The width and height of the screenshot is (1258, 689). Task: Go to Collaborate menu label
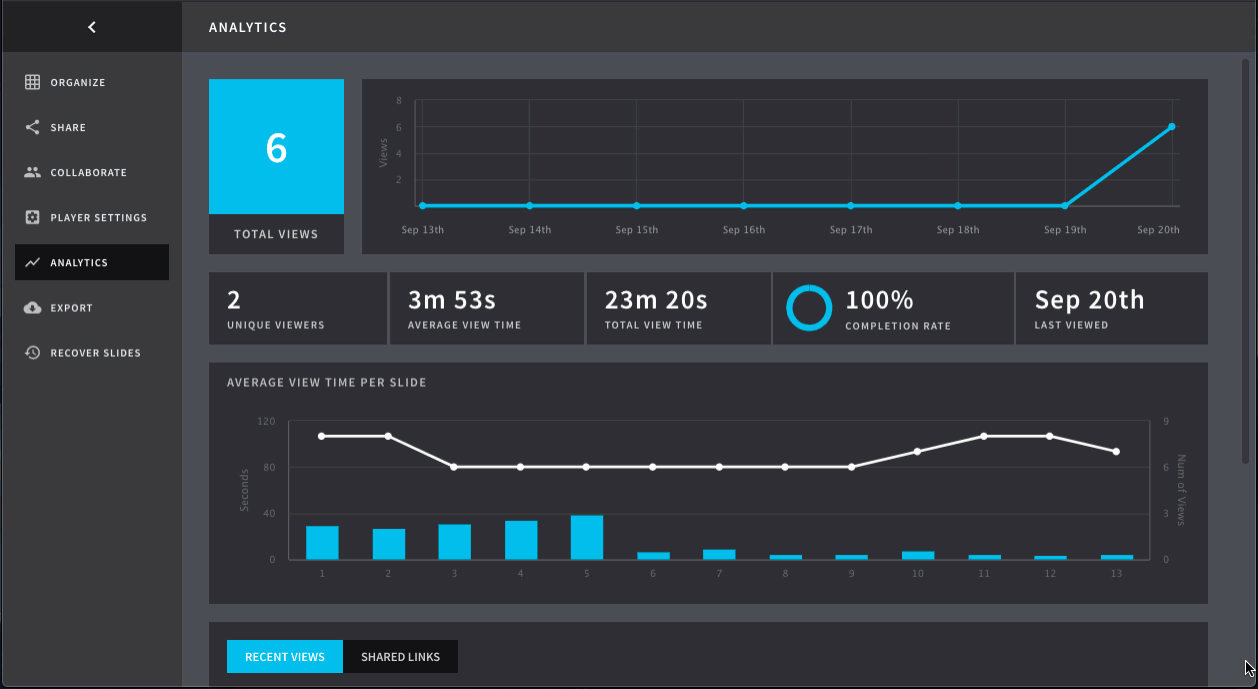(x=89, y=173)
